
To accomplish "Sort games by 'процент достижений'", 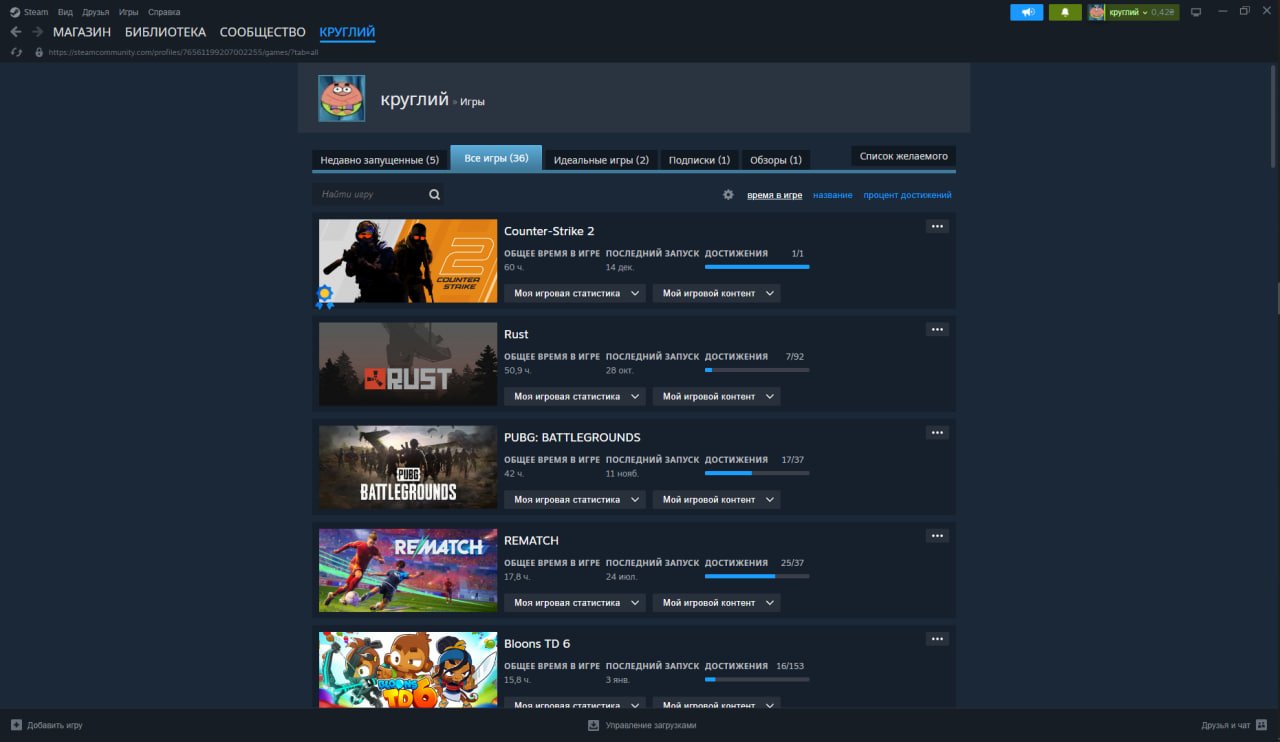I will coord(907,195).
